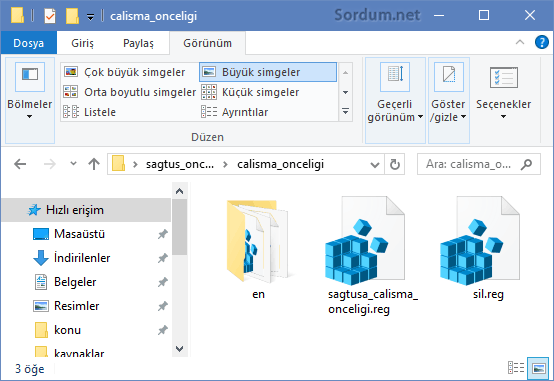Click pin icon next to Belgeler

163,282
